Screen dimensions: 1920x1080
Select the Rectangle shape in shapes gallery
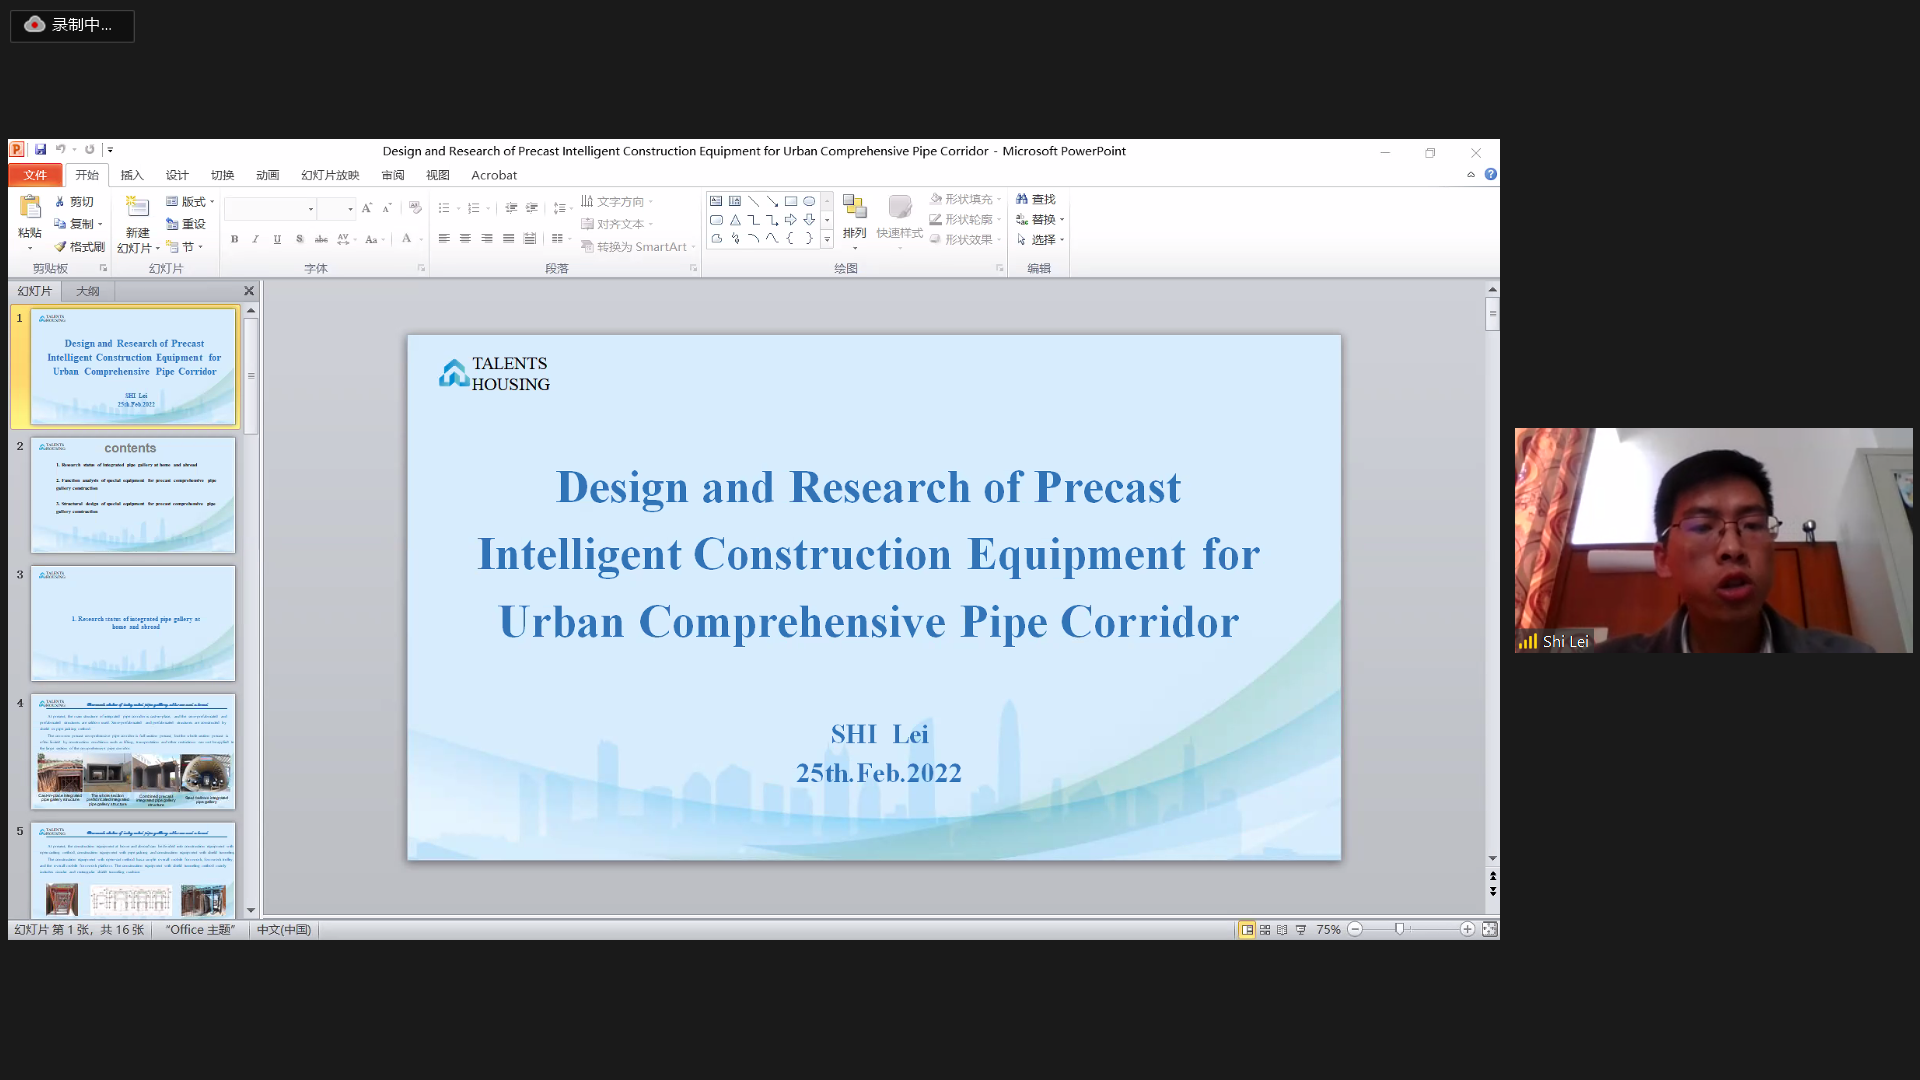tap(791, 201)
